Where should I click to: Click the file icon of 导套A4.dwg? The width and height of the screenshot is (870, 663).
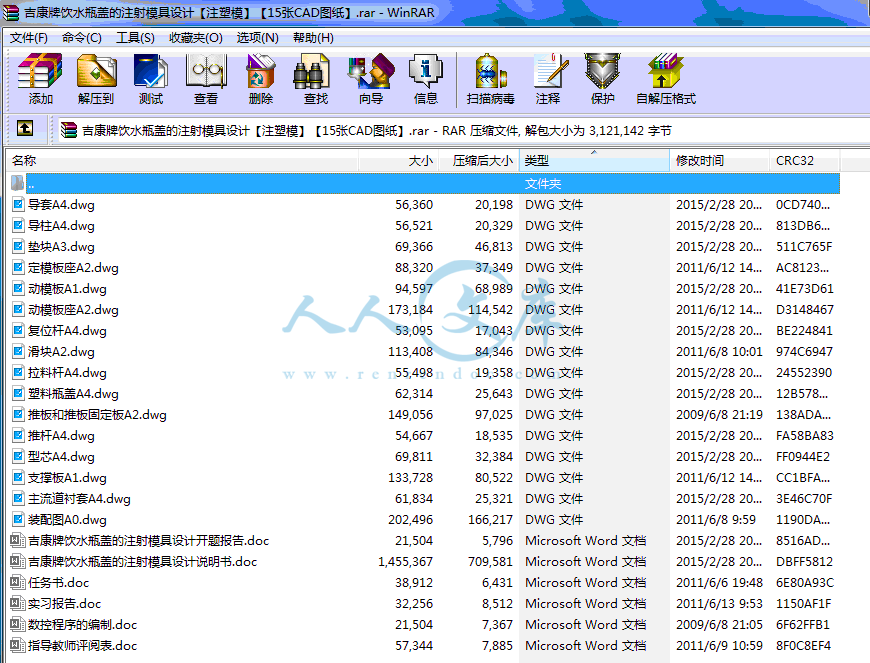[18, 204]
